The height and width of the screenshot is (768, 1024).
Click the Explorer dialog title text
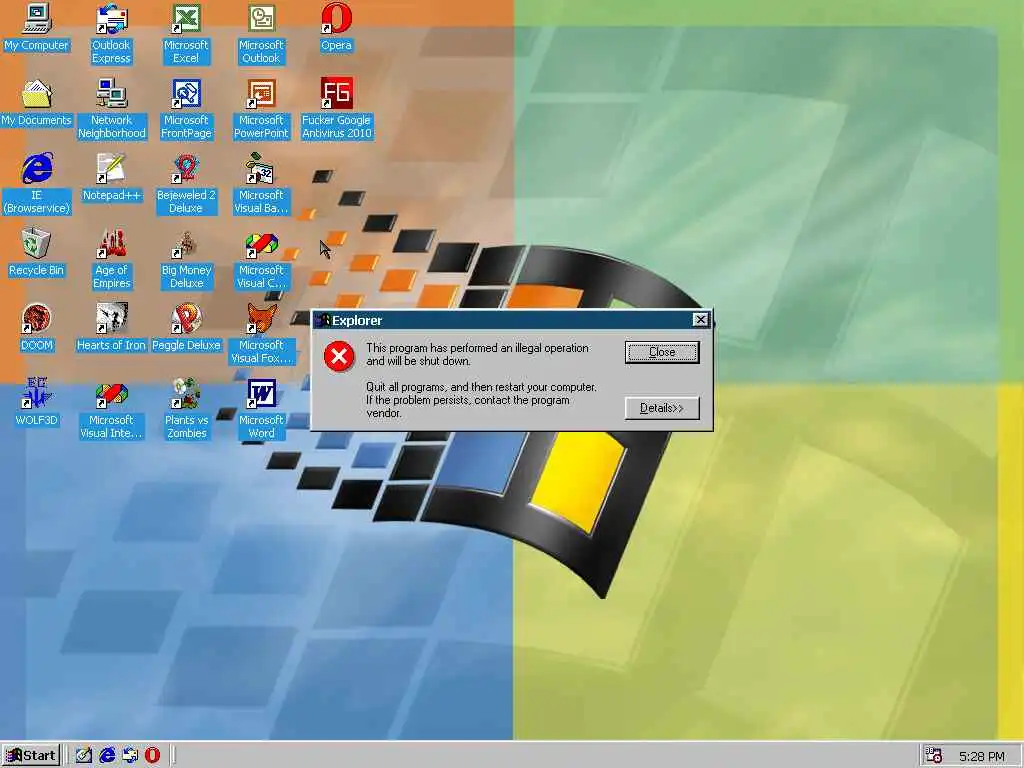pos(357,320)
